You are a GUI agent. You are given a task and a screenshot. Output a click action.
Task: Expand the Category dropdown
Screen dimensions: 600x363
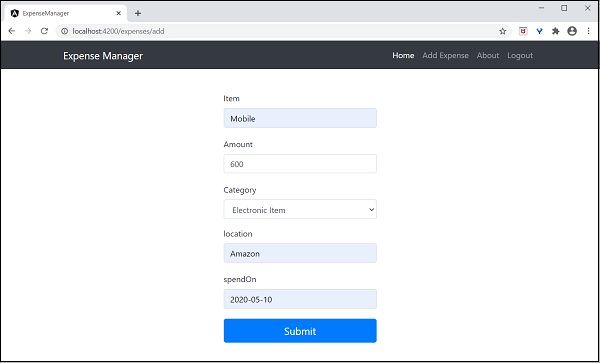300,209
